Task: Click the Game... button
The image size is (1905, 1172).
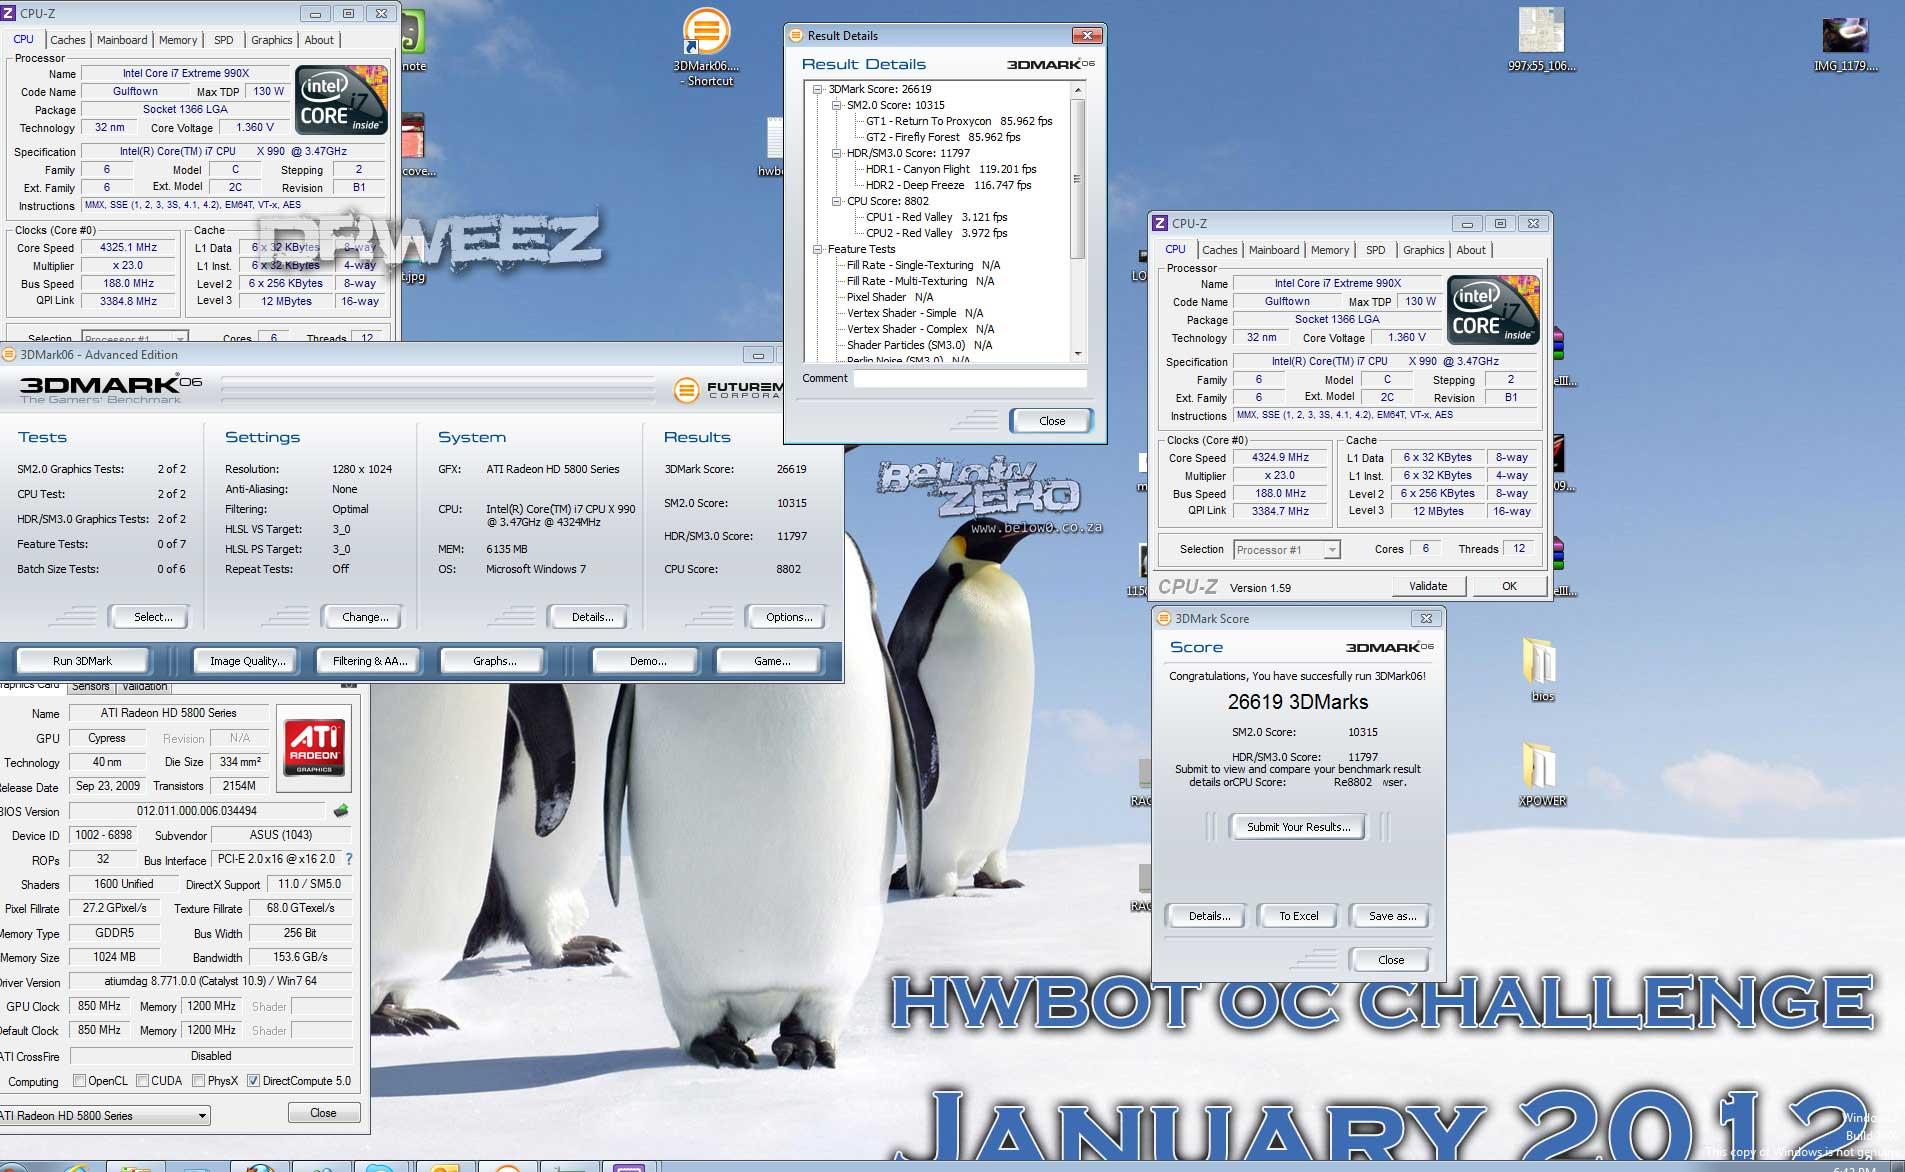Action: 771,661
